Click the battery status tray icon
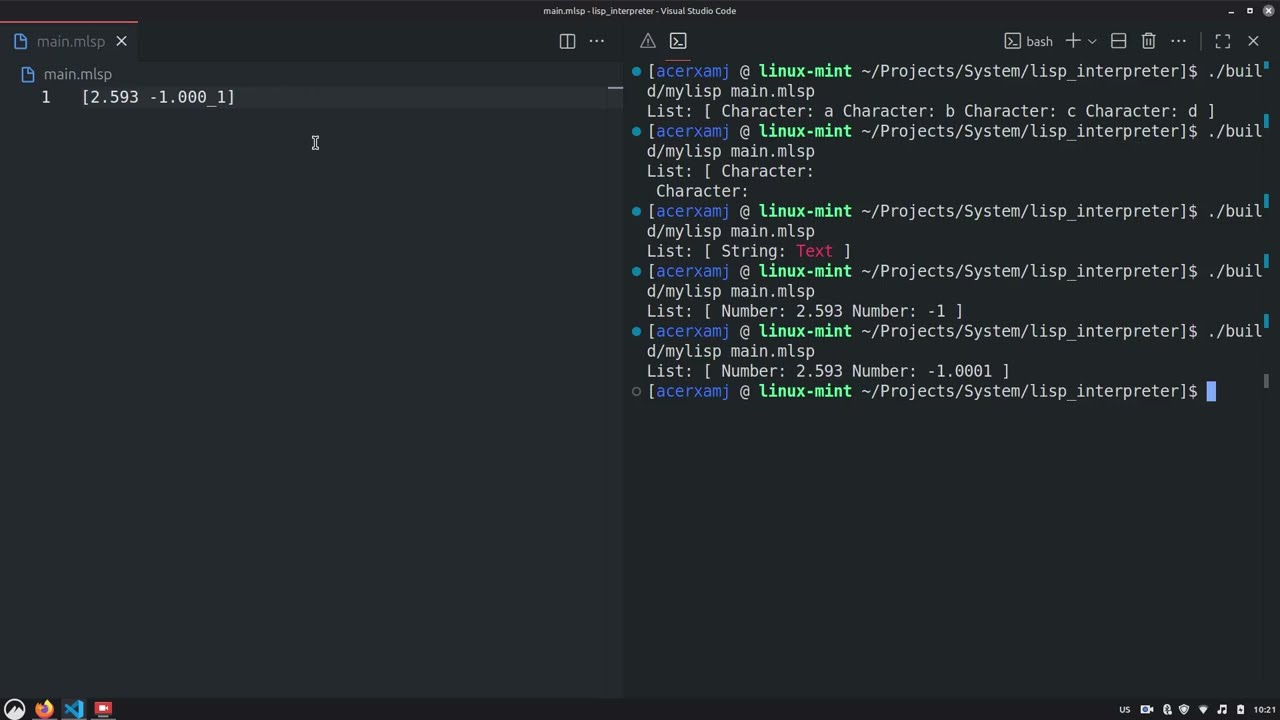 (1241, 710)
